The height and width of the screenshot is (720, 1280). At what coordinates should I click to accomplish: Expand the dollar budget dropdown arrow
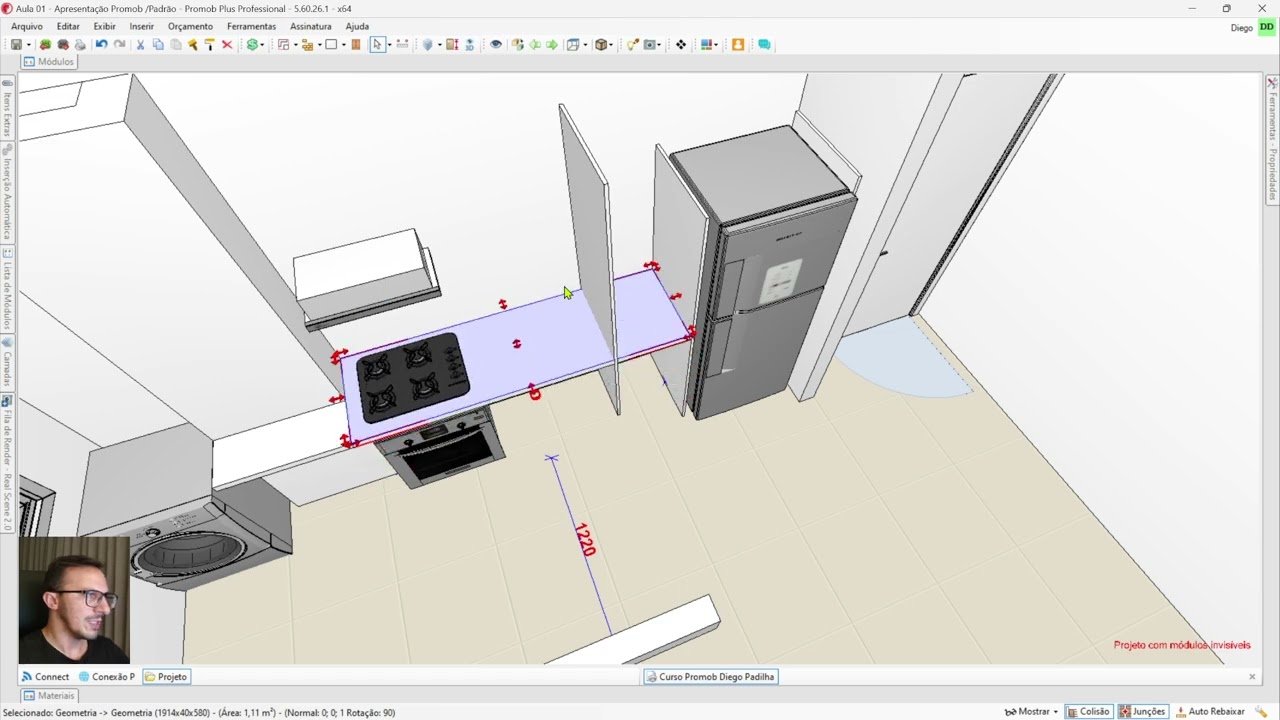263,44
